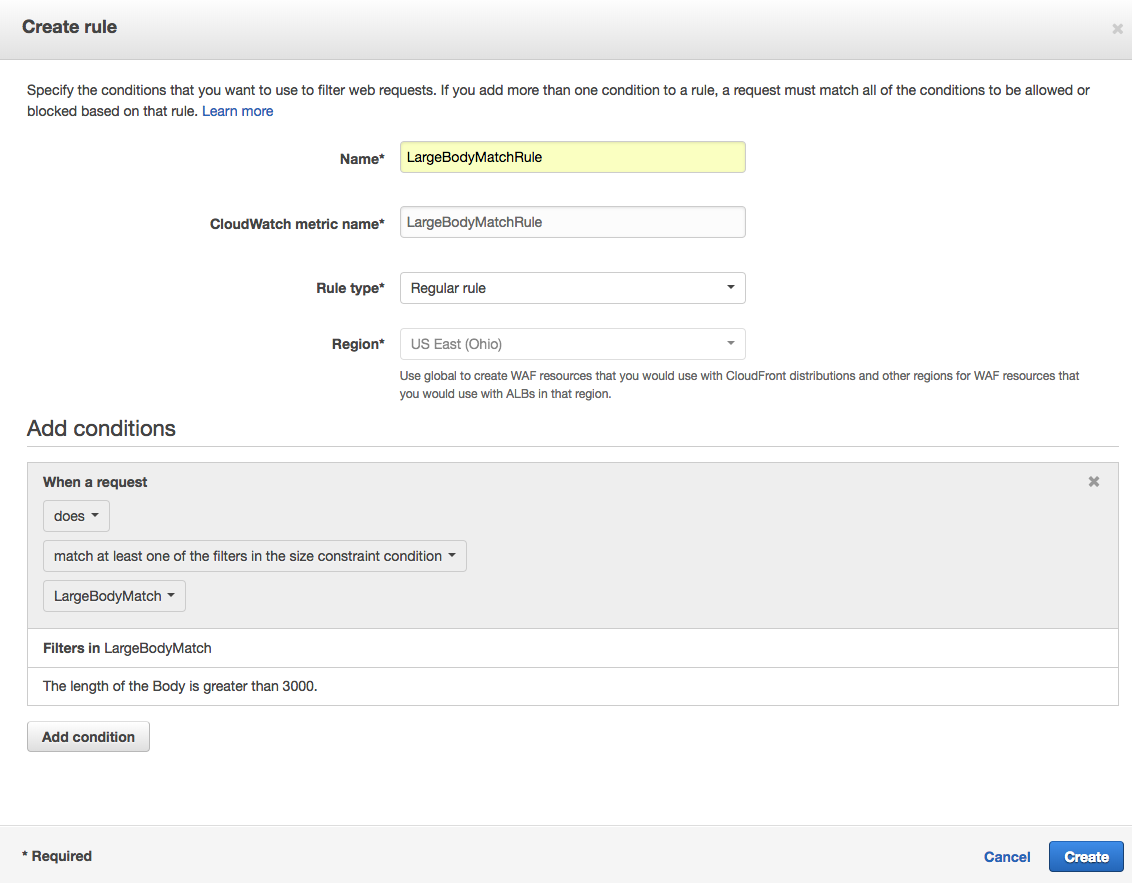This screenshot has width=1132, height=883.
Task: Focus the CloudWatch metric name field
Action: point(572,222)
